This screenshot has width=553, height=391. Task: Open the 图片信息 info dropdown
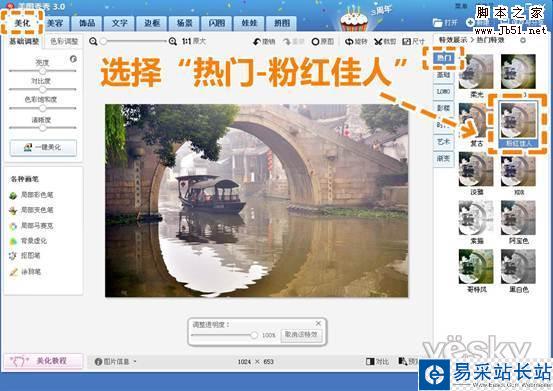pyautogui.click(x=116, y=361)
